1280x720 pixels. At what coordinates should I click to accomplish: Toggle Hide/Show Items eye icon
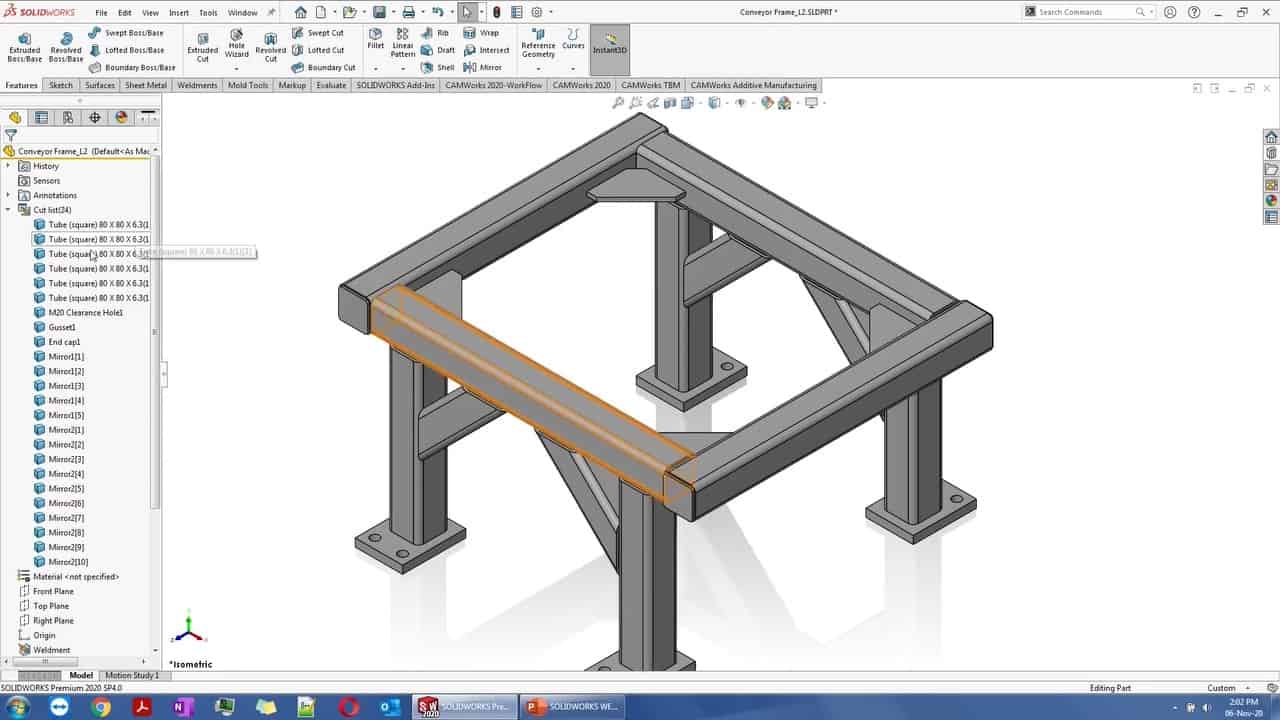click(740, 102)
